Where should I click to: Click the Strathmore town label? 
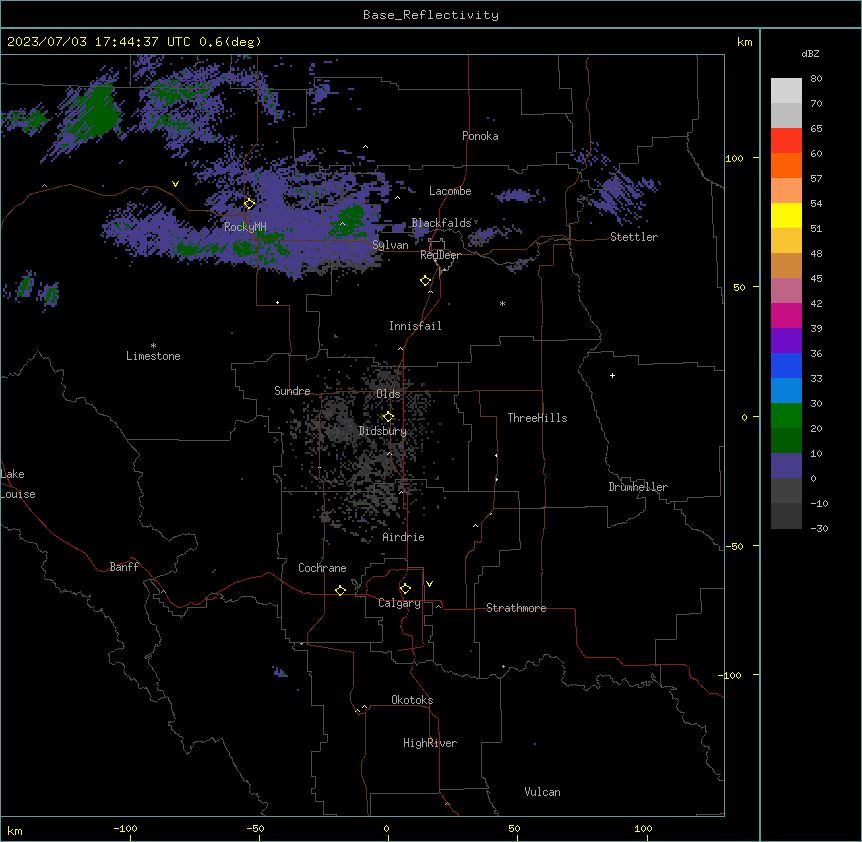click(516, 608)
